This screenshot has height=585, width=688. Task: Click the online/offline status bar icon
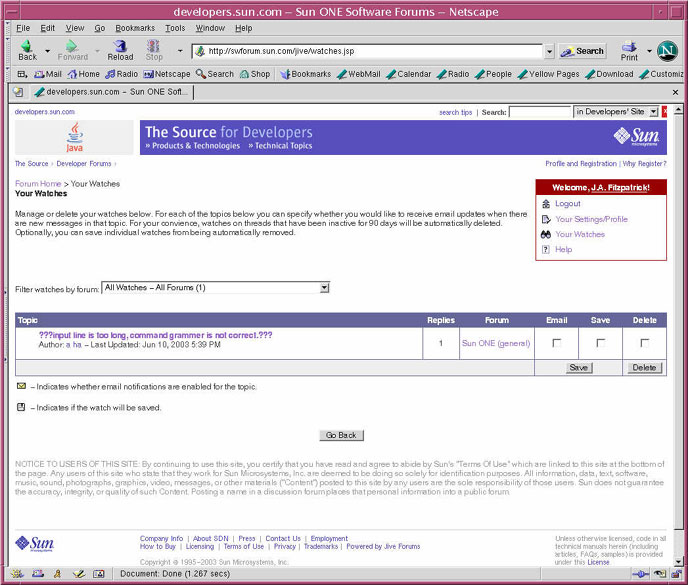[x=641, y=574]
